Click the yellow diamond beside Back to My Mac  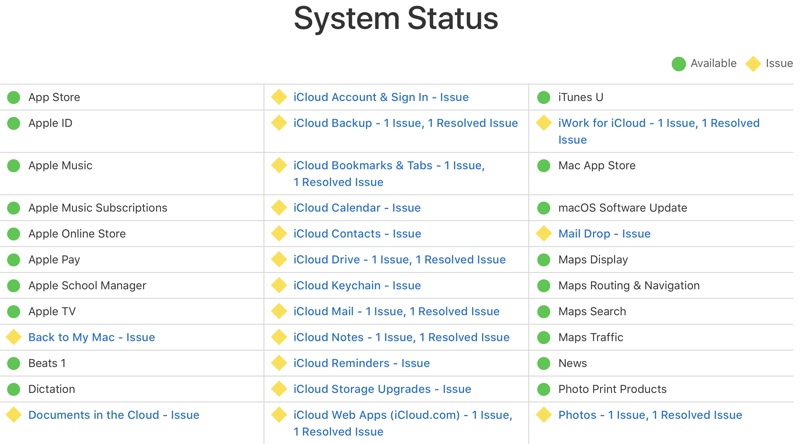(x=14, y=337)
